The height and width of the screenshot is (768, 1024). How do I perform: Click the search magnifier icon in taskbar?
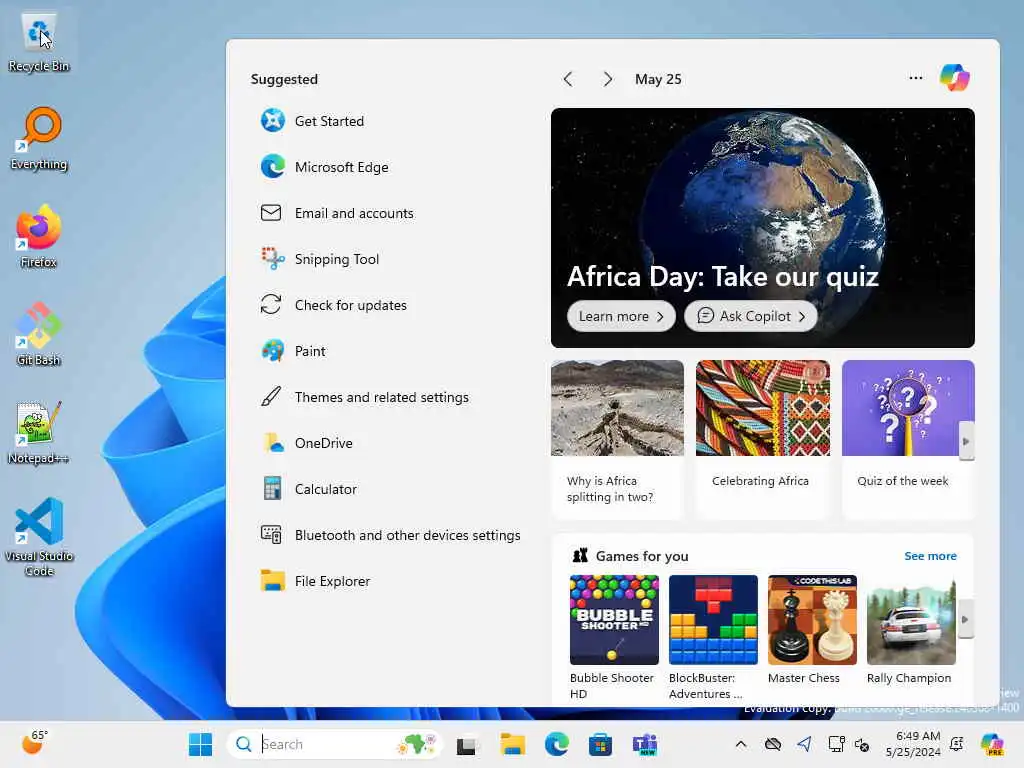[x=244, y=744]
